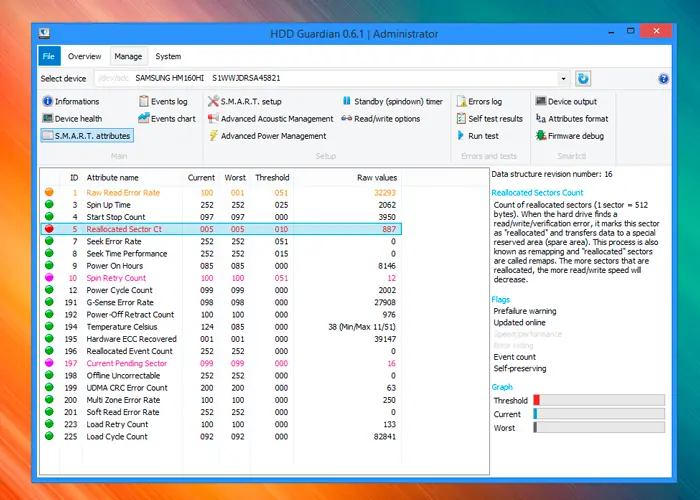This screenshot has height=500, width=700.
Task: Start Run test
Action: coord(478,136)
